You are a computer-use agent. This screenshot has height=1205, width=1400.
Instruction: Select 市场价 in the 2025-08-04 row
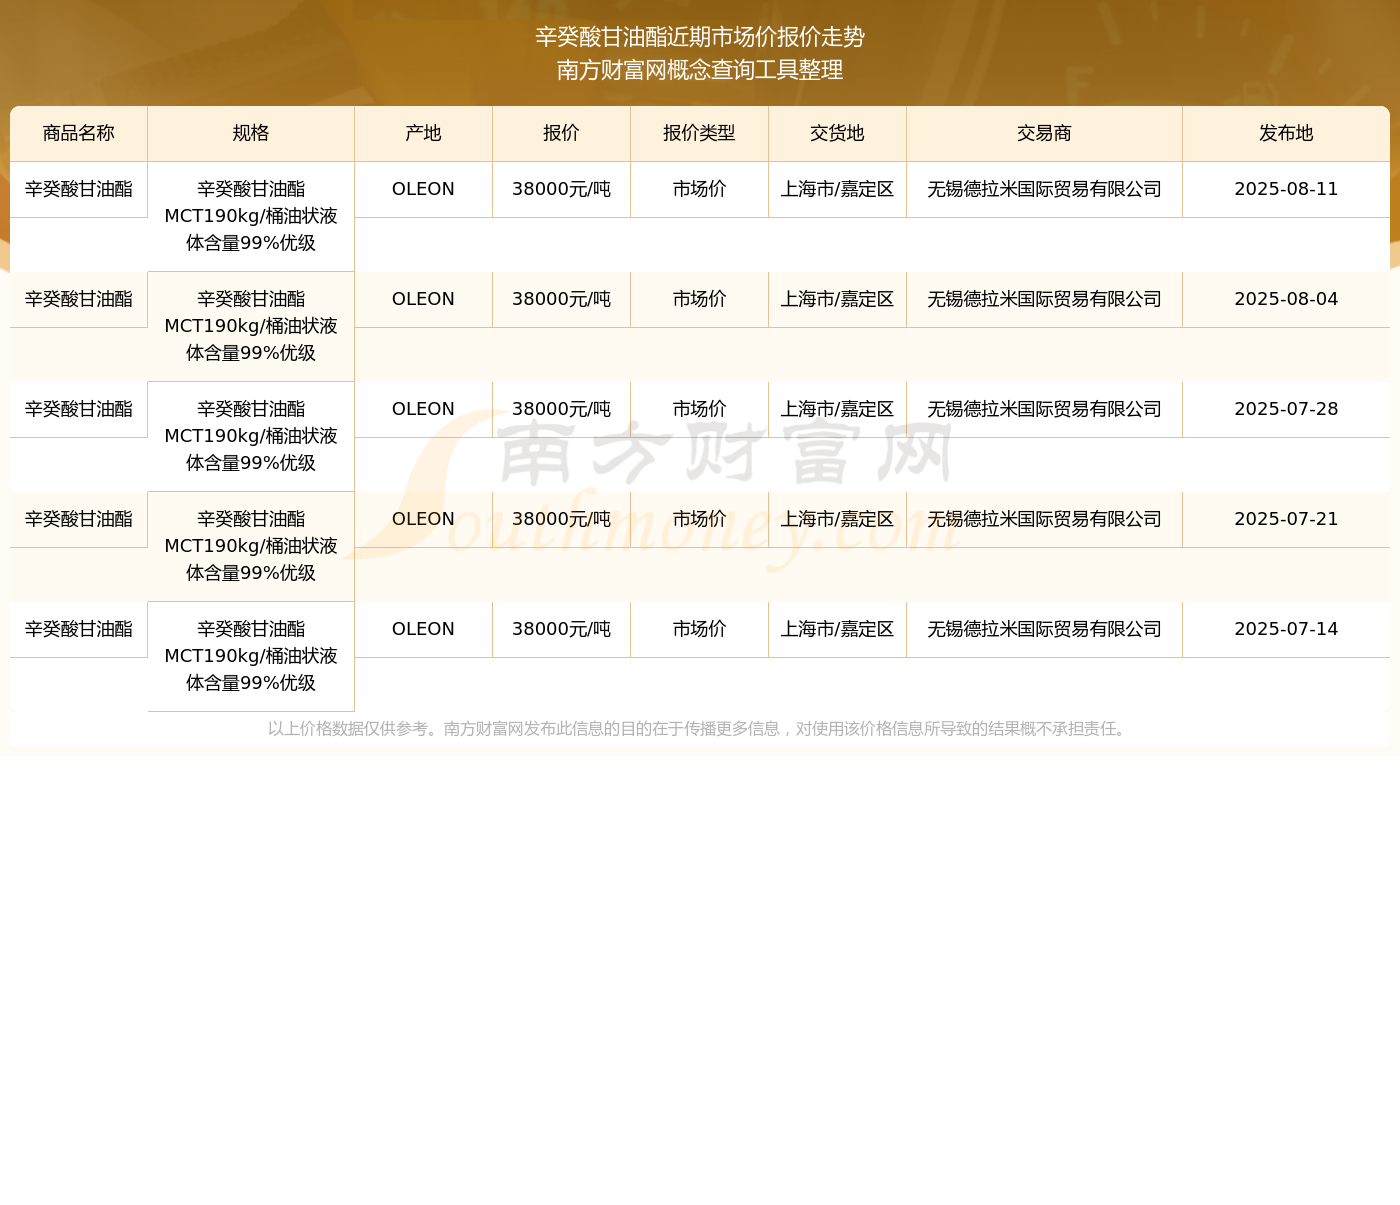click(x=700, y=299)
